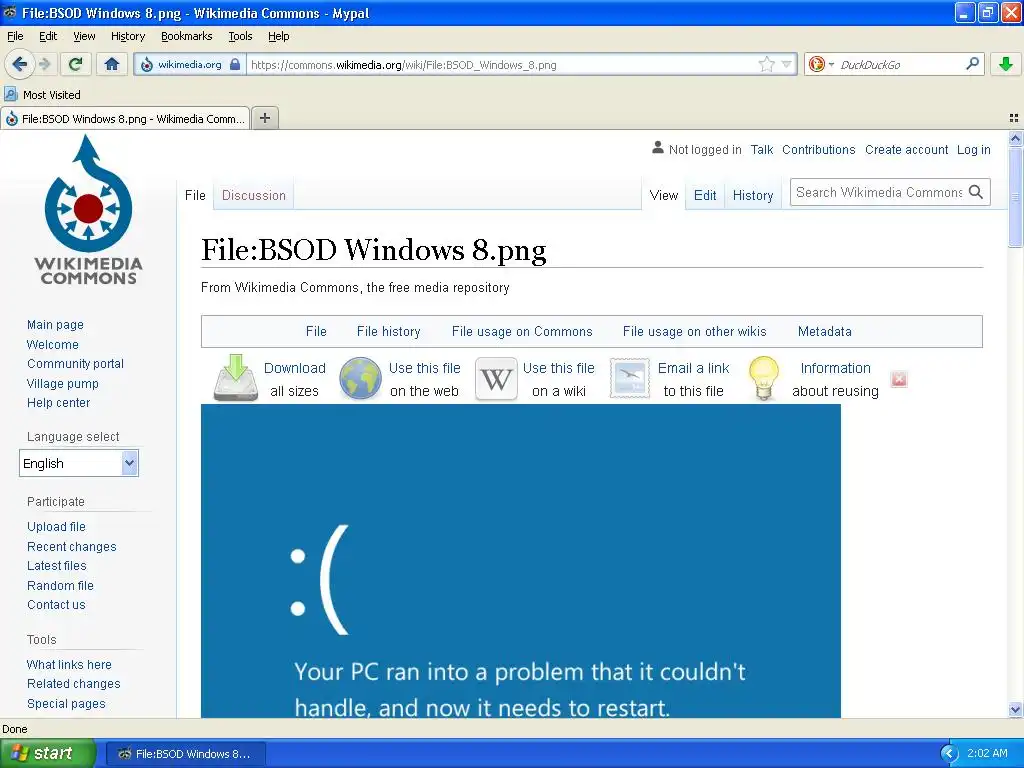Viewport: 1024px width, 768px height.
Task: Click the vertical scrollbar thumb
Action: [x=1015, y=197]
